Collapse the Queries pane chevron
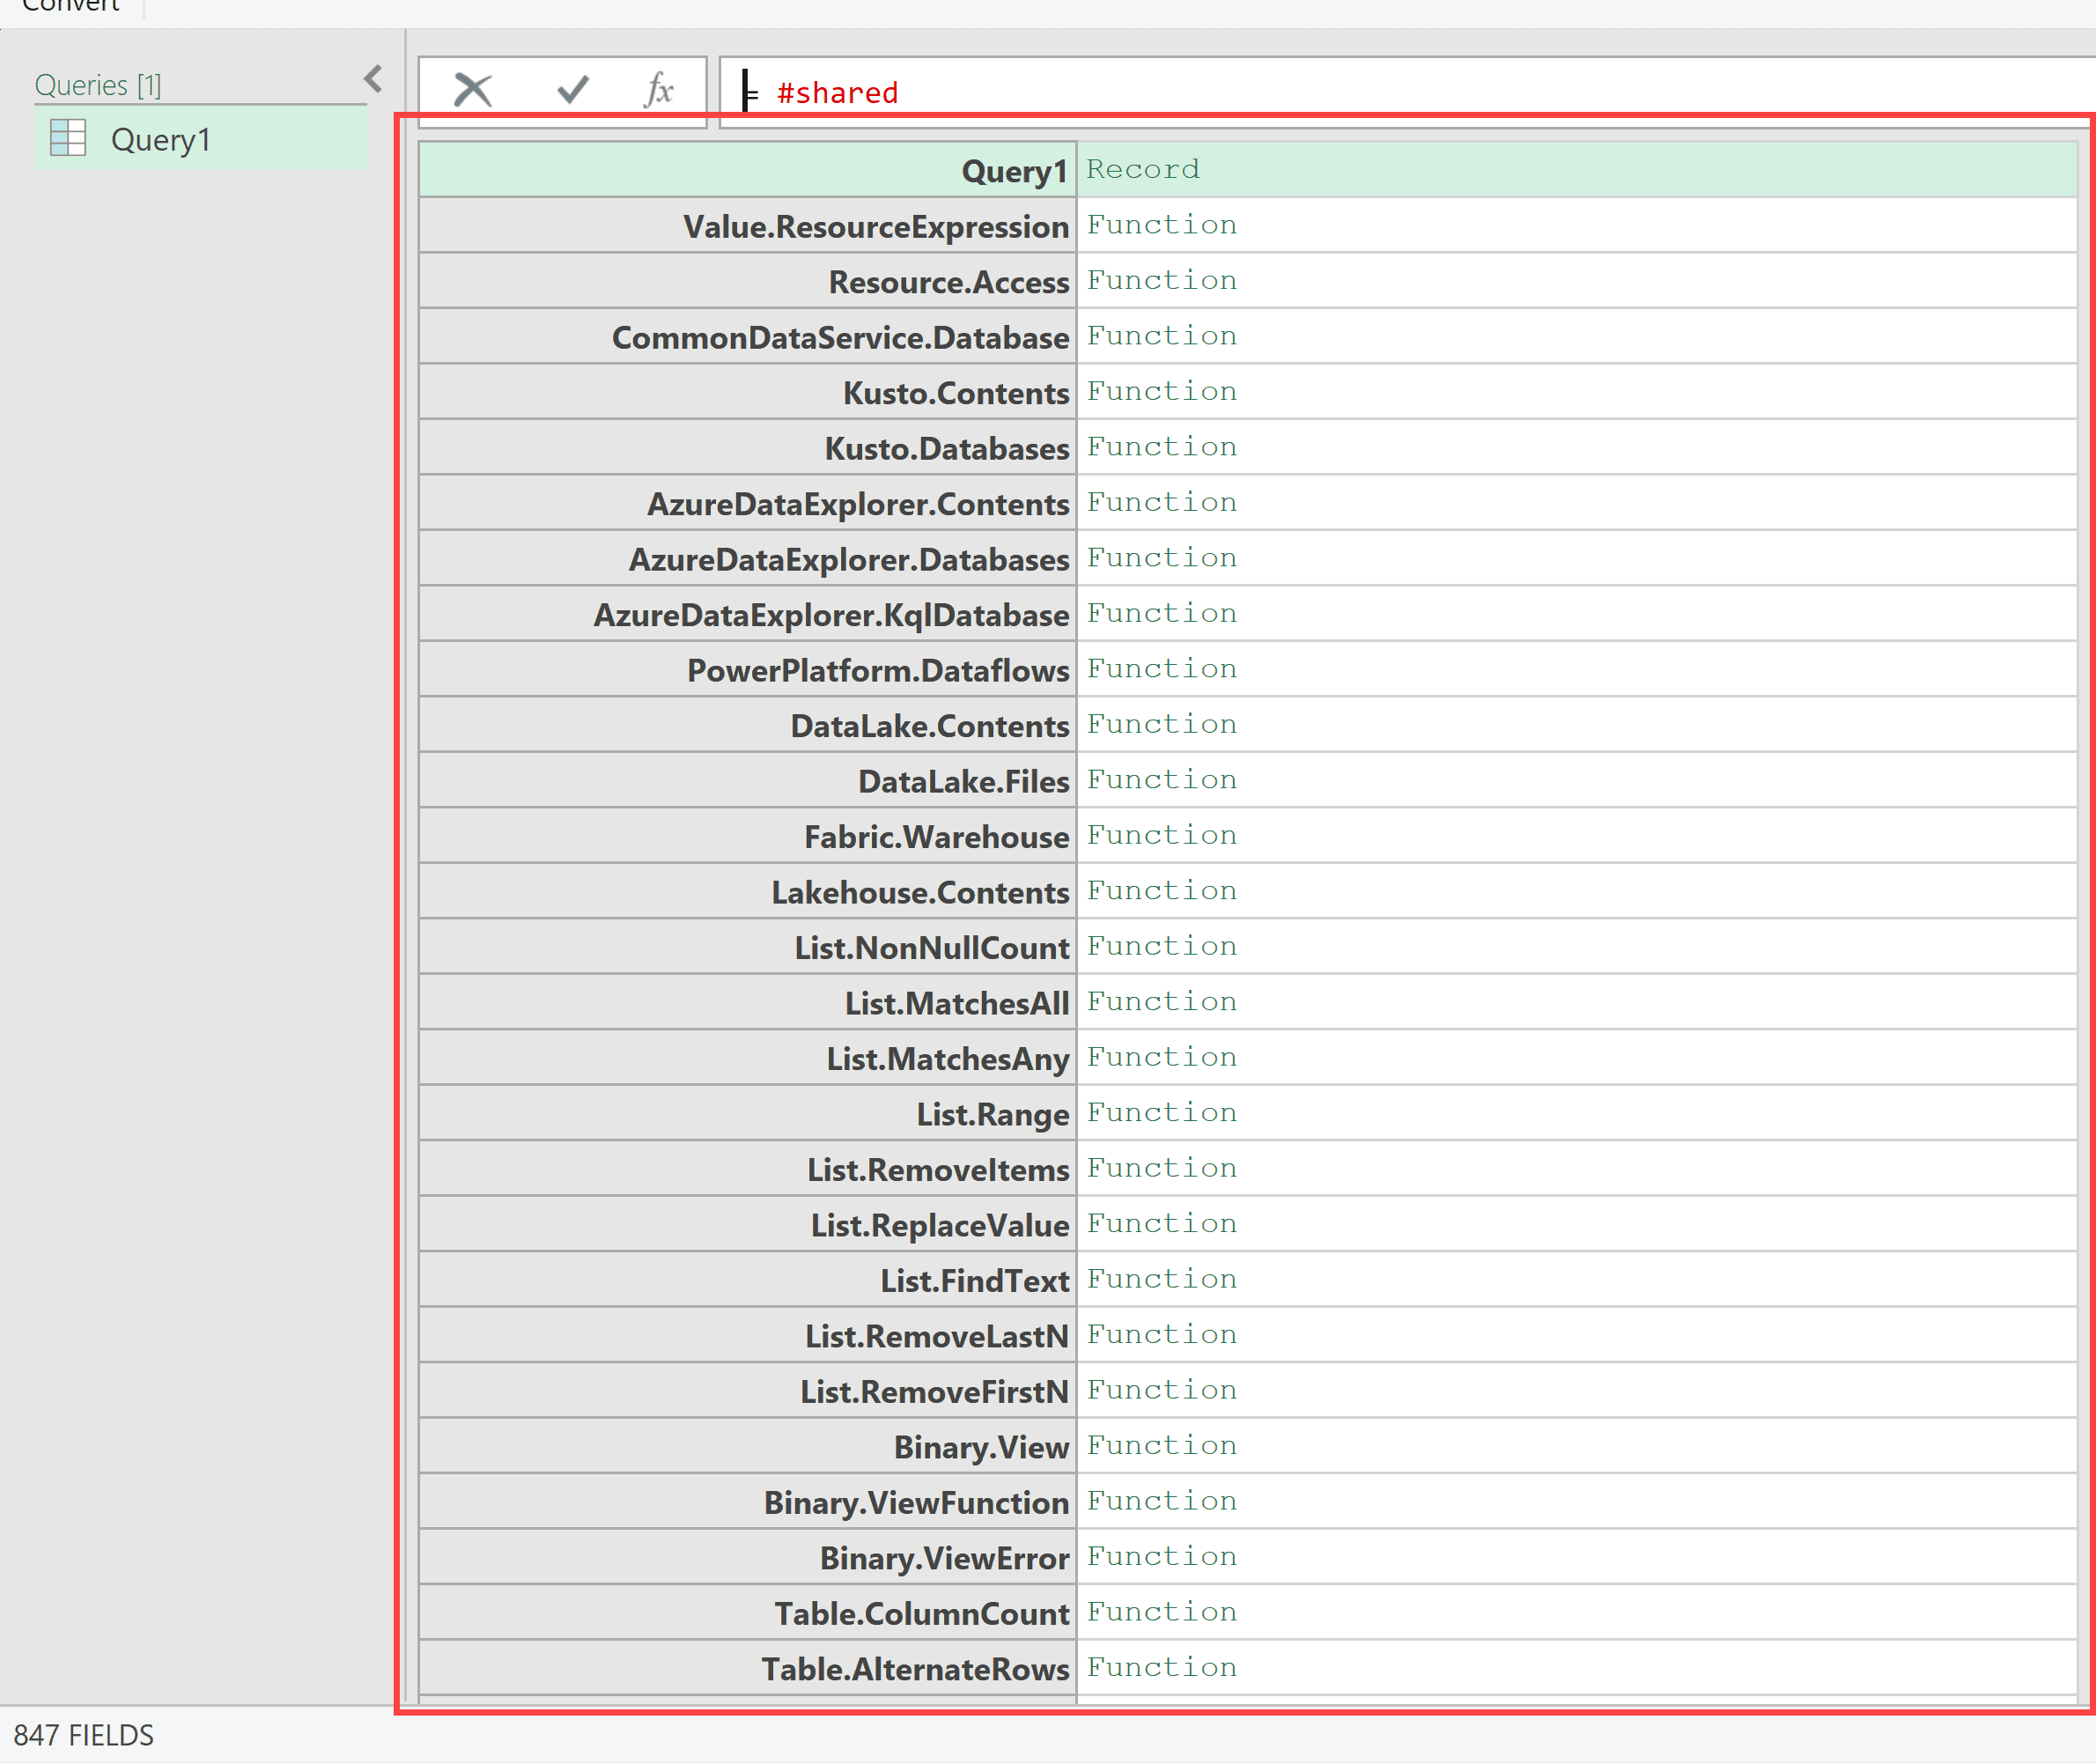Viewport: 2096px width, 1764px height. point(374,79)
